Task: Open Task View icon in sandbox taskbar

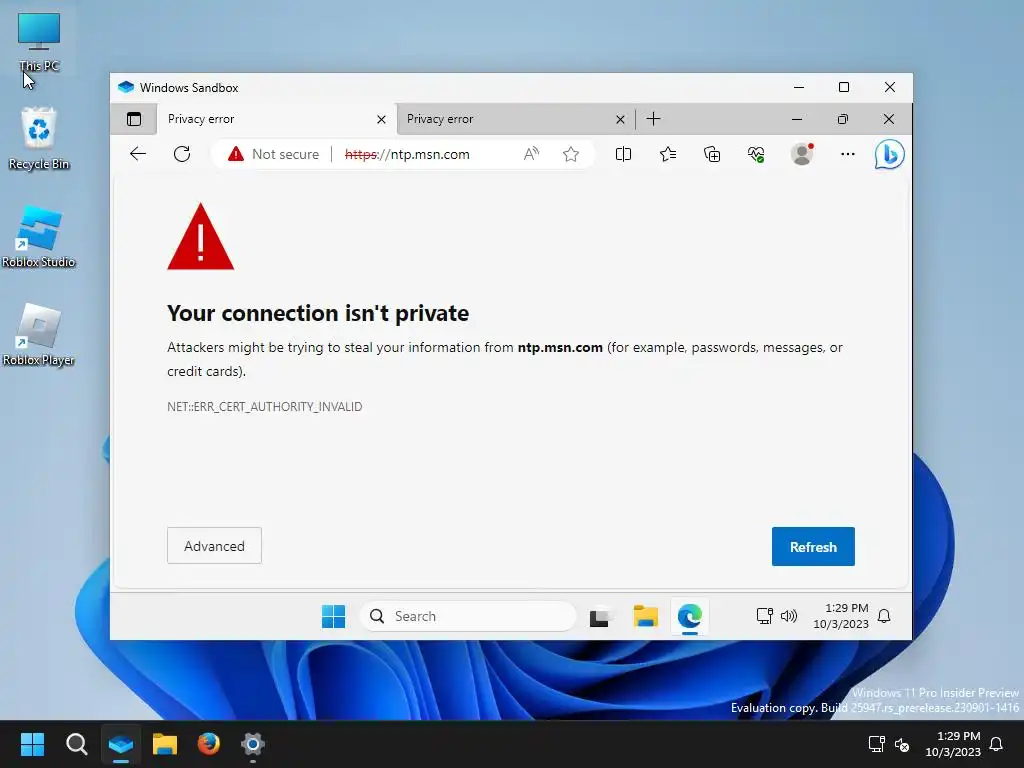Action: click(x=600, y=616)
